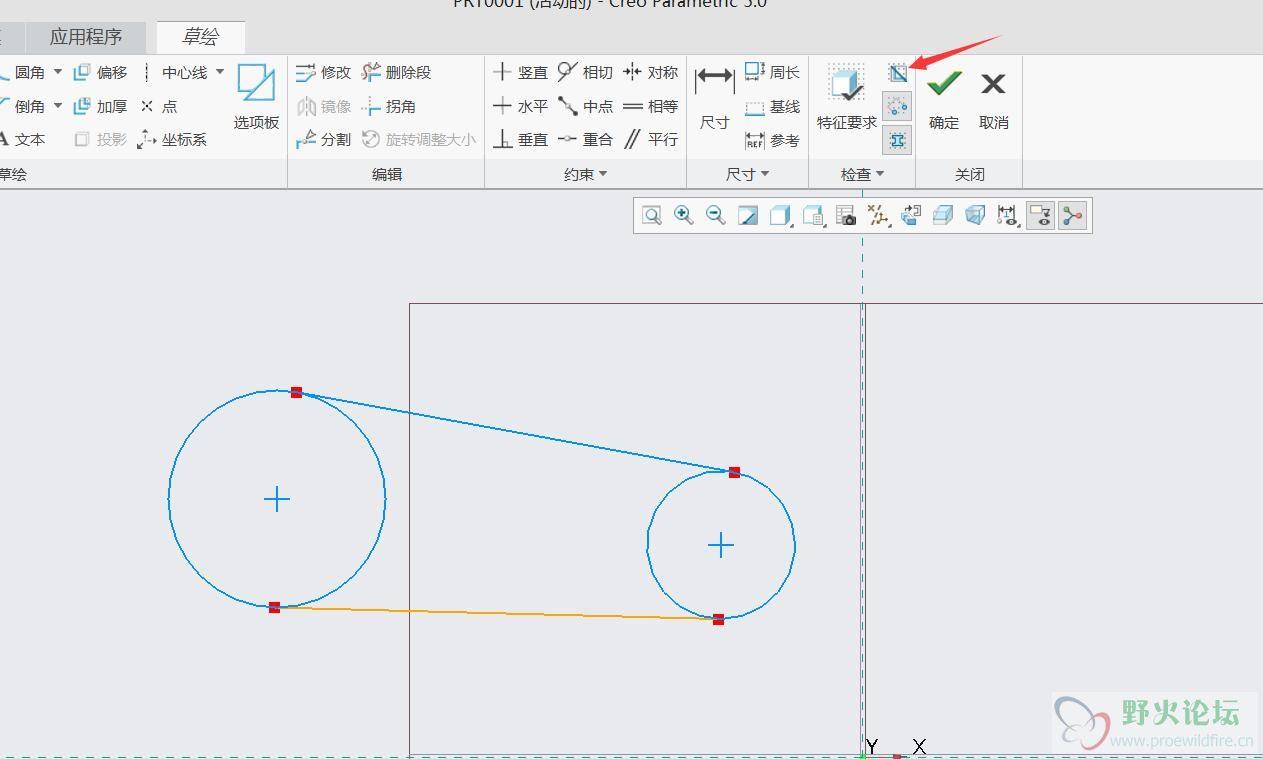Select the 尺寸 dimension tool

click(714, 98)
